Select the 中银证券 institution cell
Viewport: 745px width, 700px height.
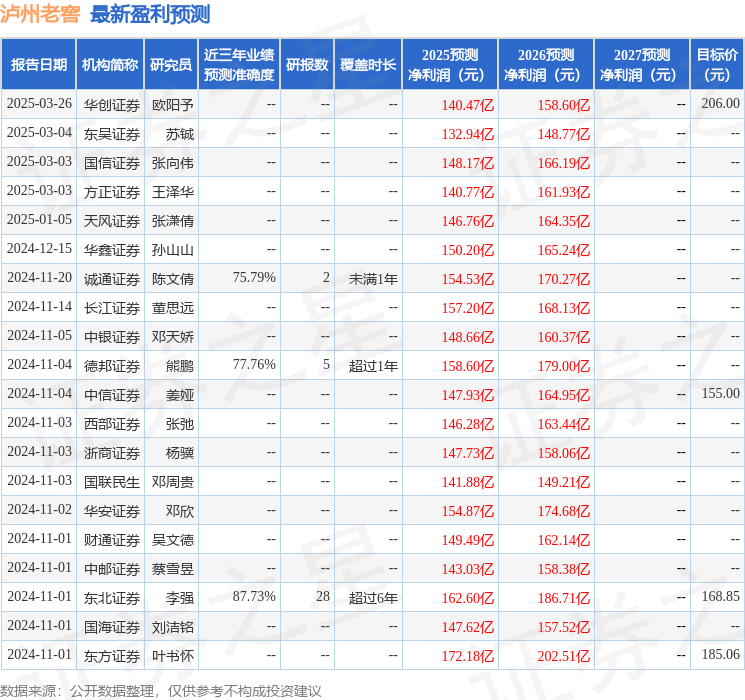(x=112, y=337)
